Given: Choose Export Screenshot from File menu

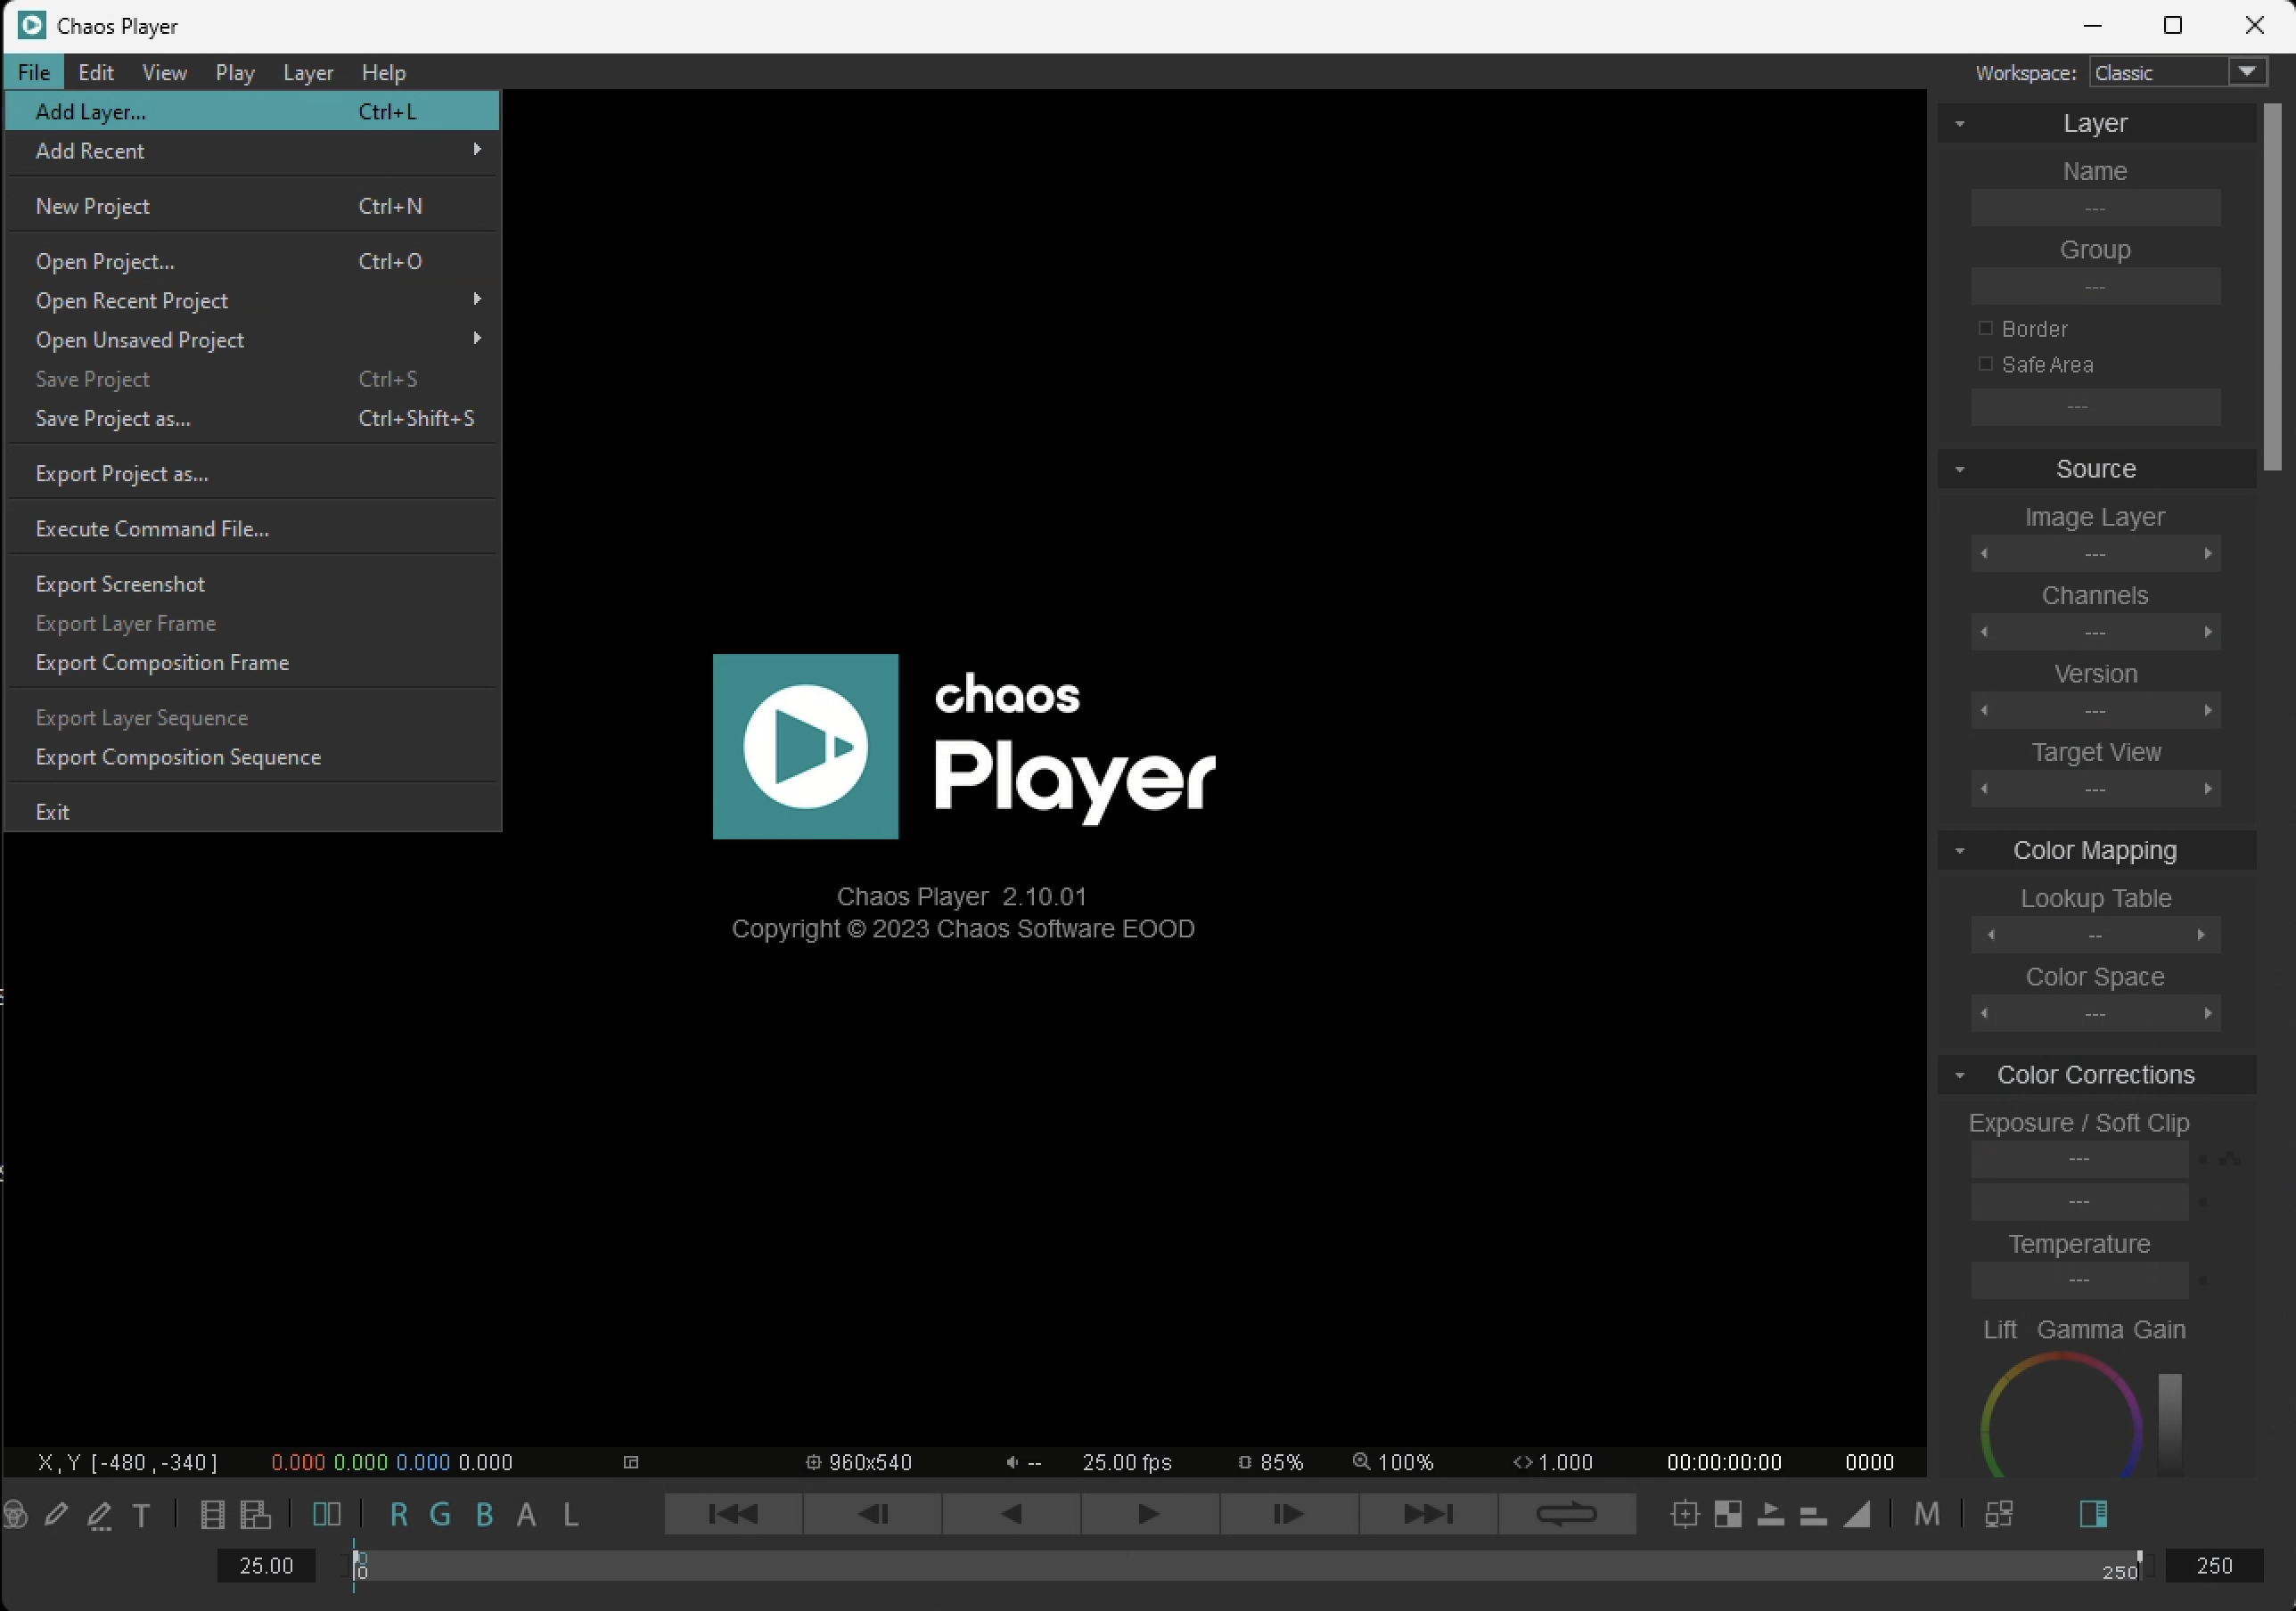Looking at the screenshot, I should 120,584.
